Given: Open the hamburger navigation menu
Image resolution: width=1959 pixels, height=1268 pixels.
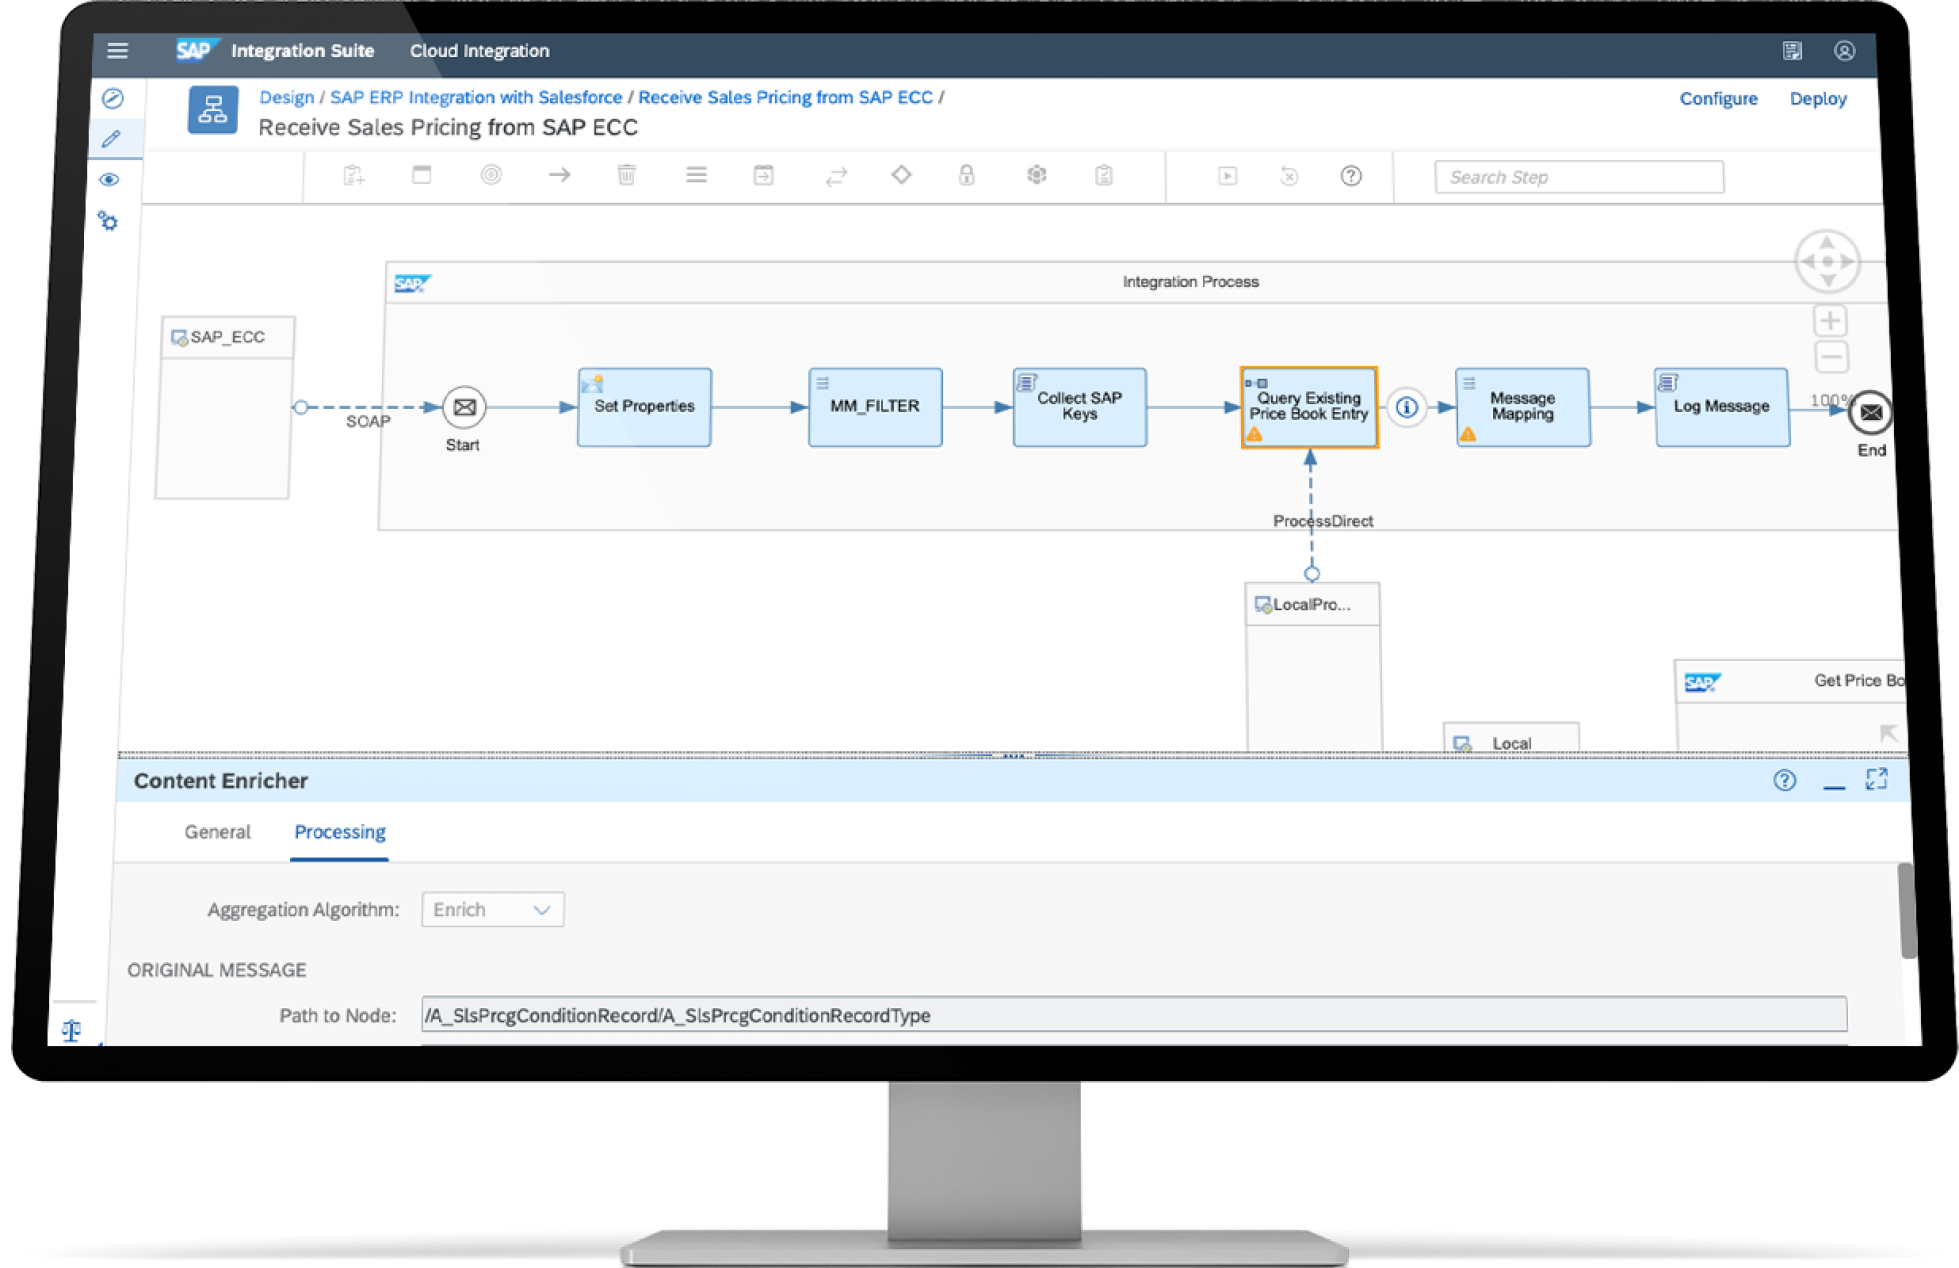Looking at the screenshot, I should 117,50.
